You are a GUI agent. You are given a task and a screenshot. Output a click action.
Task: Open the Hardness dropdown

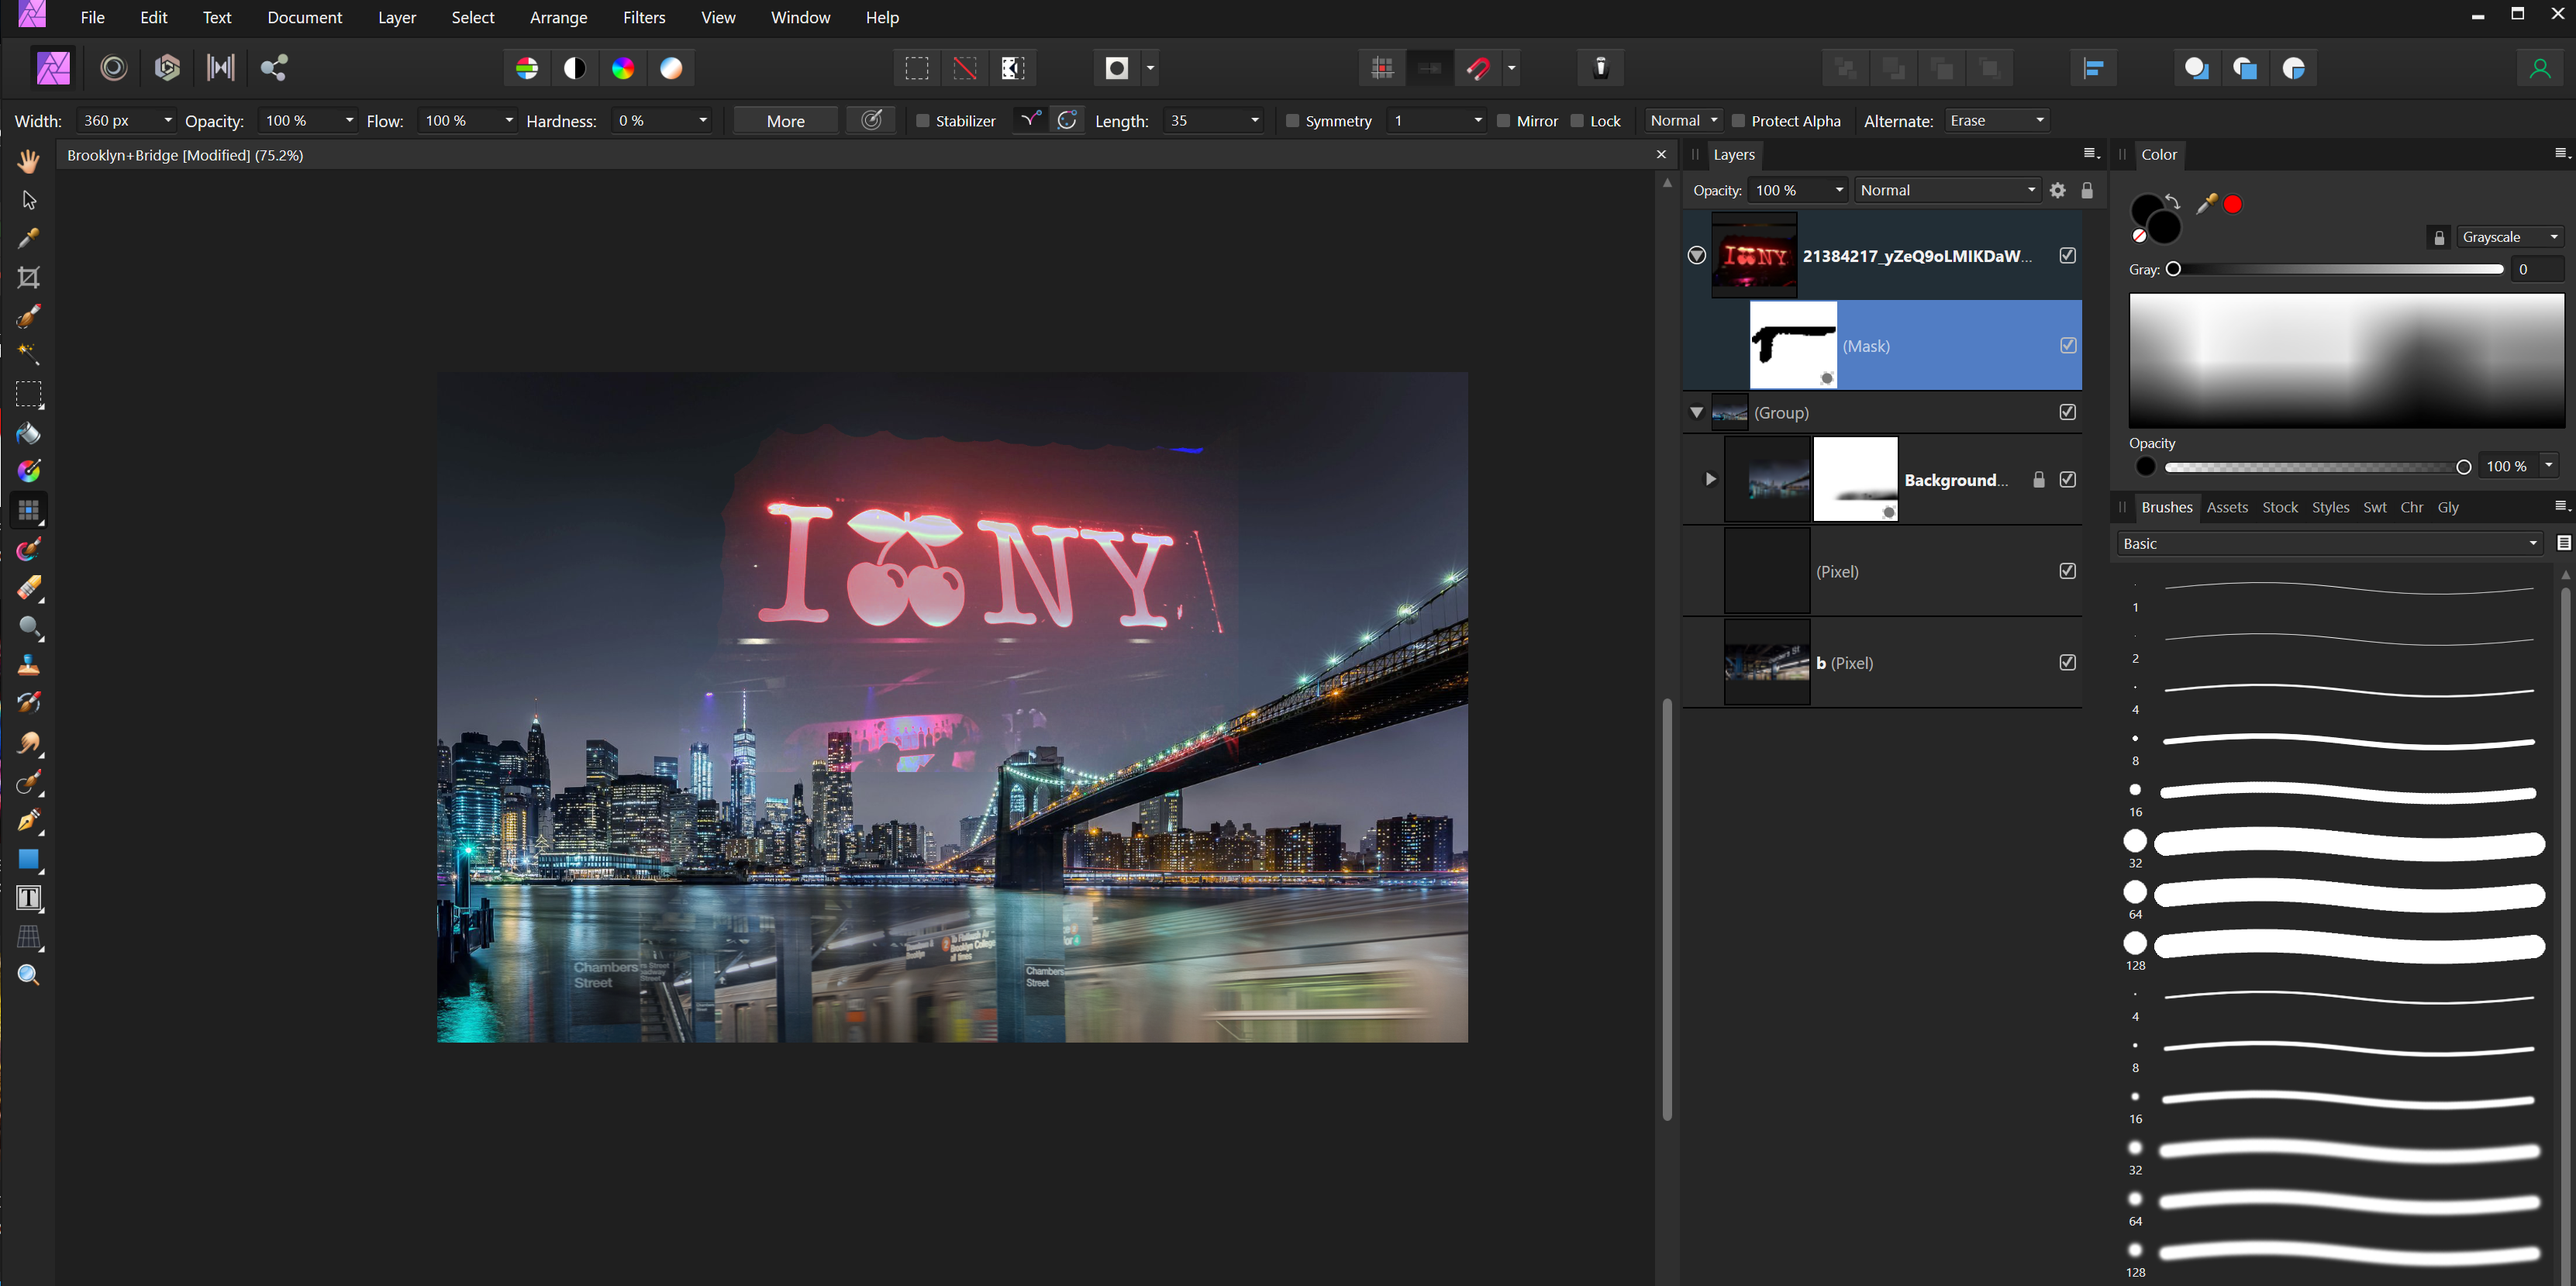[703, 120]
